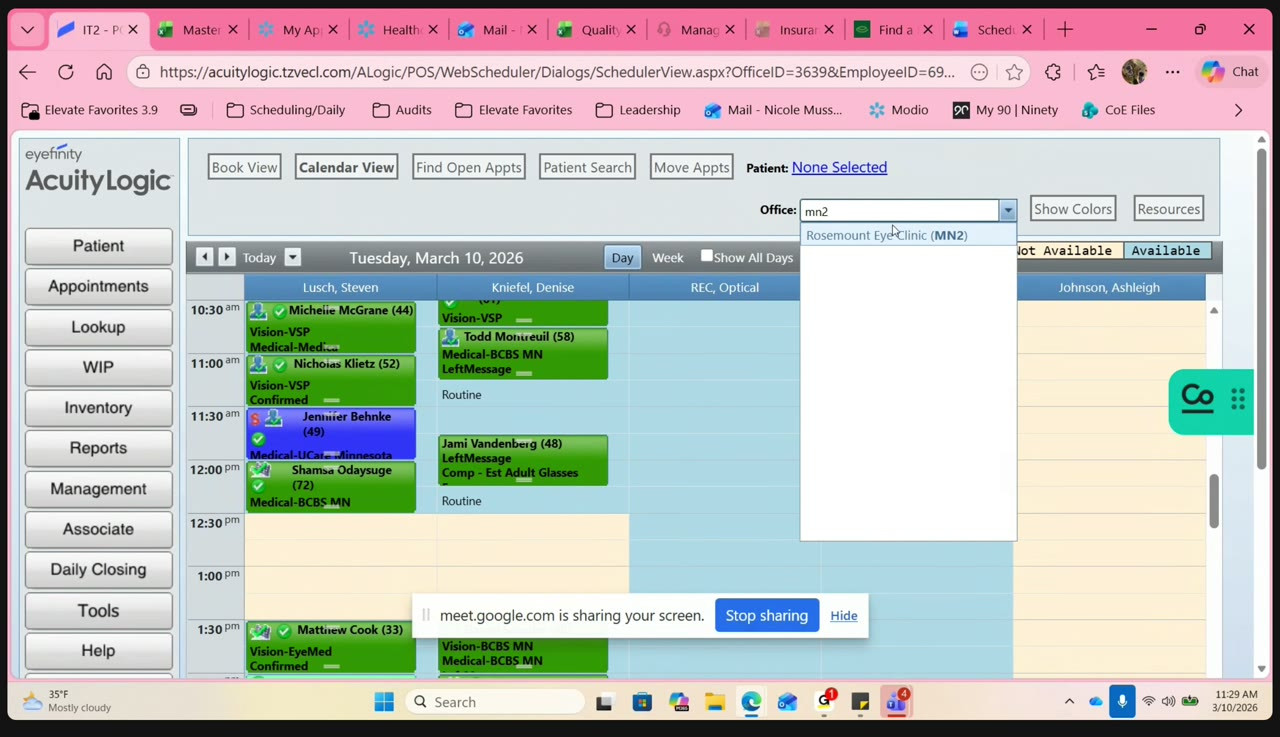Image resolution: width=1280 pixels, height=737 pixels.
Task: Toggle the microphone icon in system tray
Action: pyautogui.click(x=1122, y=701)
